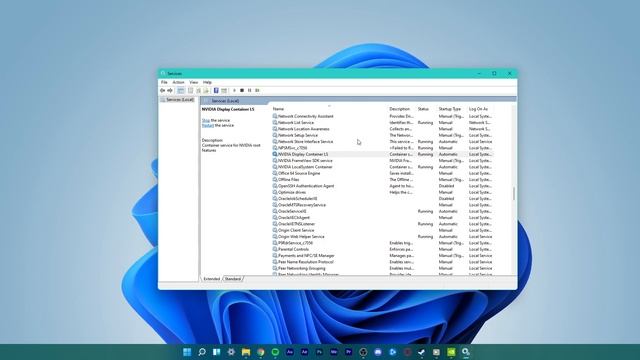Select Network Setup Service row
Viewport: 640px width, 360px height.
point(382,135)
